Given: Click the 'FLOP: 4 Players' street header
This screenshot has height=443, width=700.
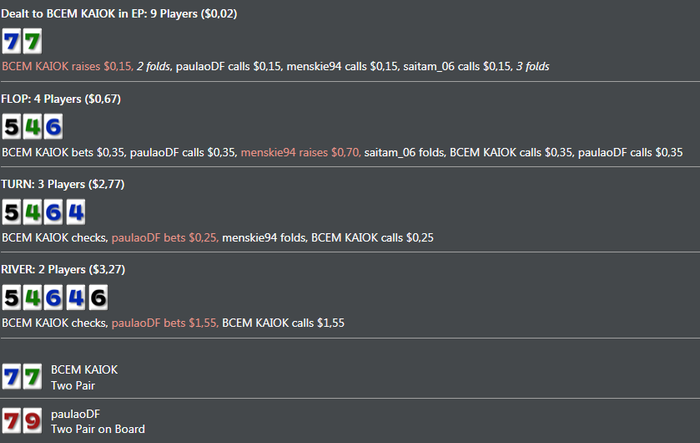Looking at the screenshot, I should click(66, 98).
